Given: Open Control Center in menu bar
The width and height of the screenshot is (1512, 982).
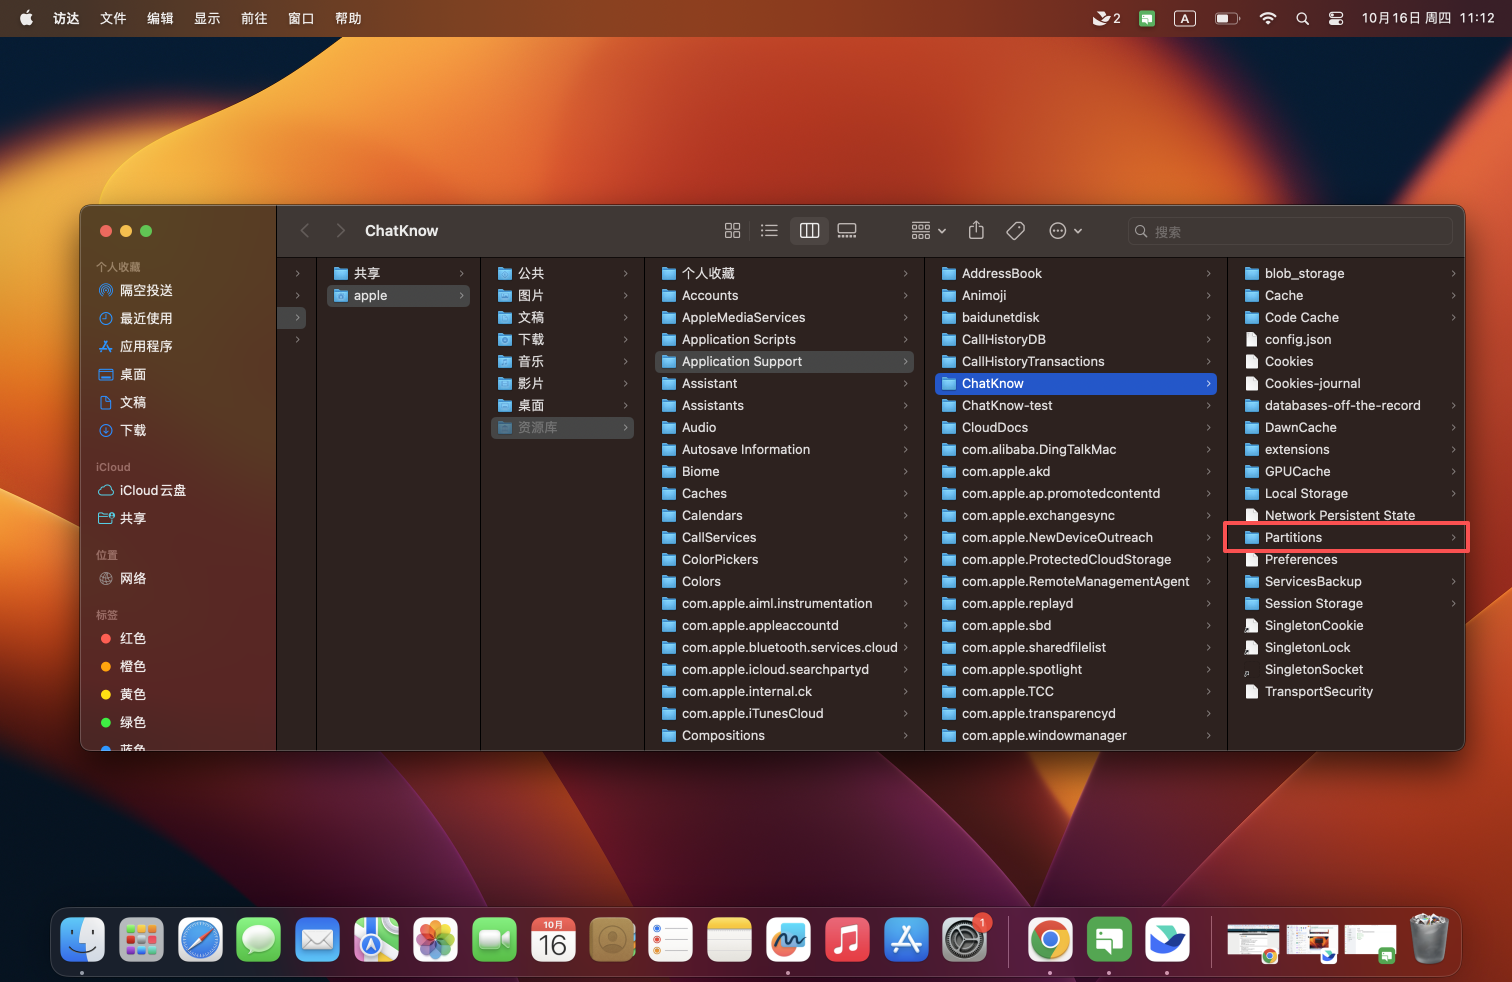Looking at the screenshot, I should pyautogui.click(x=1335, y=18).
